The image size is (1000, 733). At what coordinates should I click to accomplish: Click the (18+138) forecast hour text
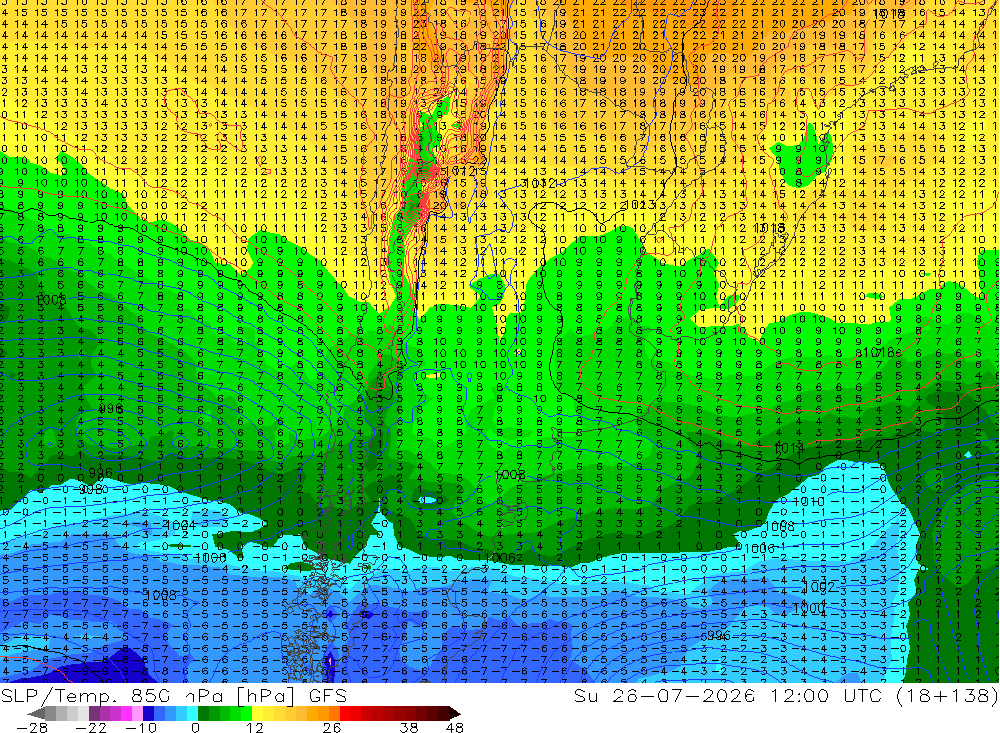click(x=946, y=695)
